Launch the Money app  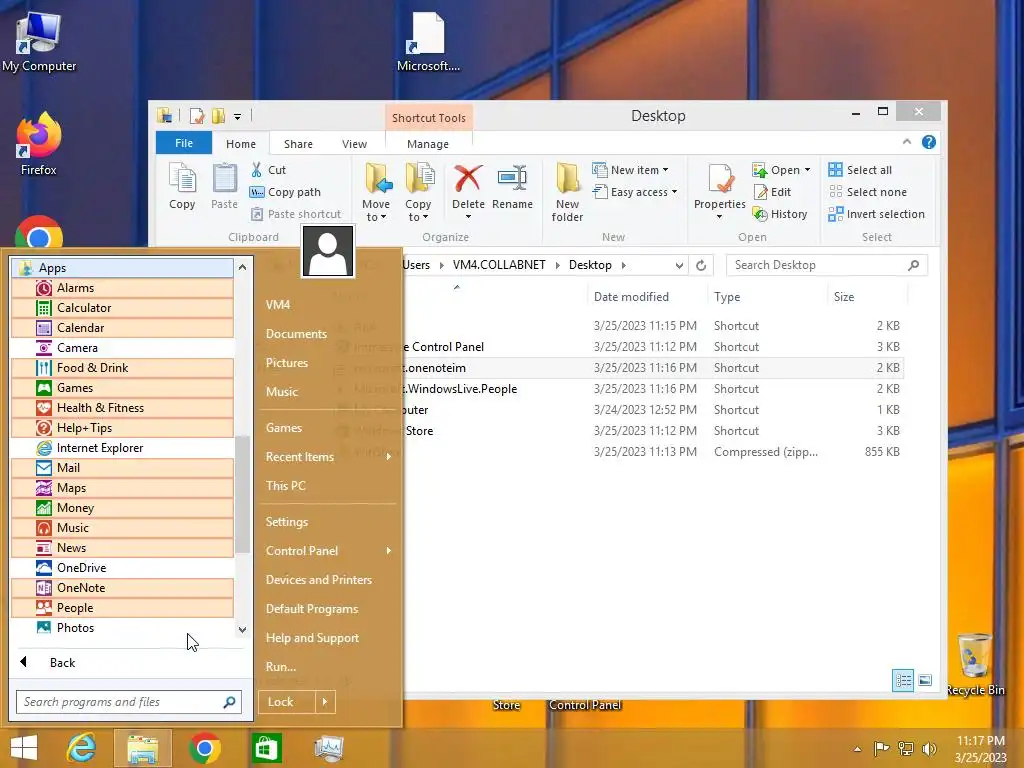pyautogui.click(x=122, y=508)
